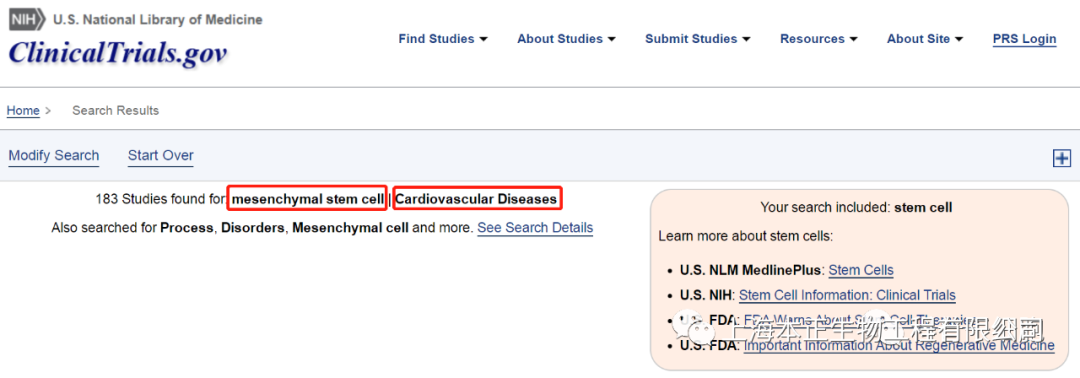Expand search panel with plus icon
The image size is (1080, 378).
coord(1062,158)
